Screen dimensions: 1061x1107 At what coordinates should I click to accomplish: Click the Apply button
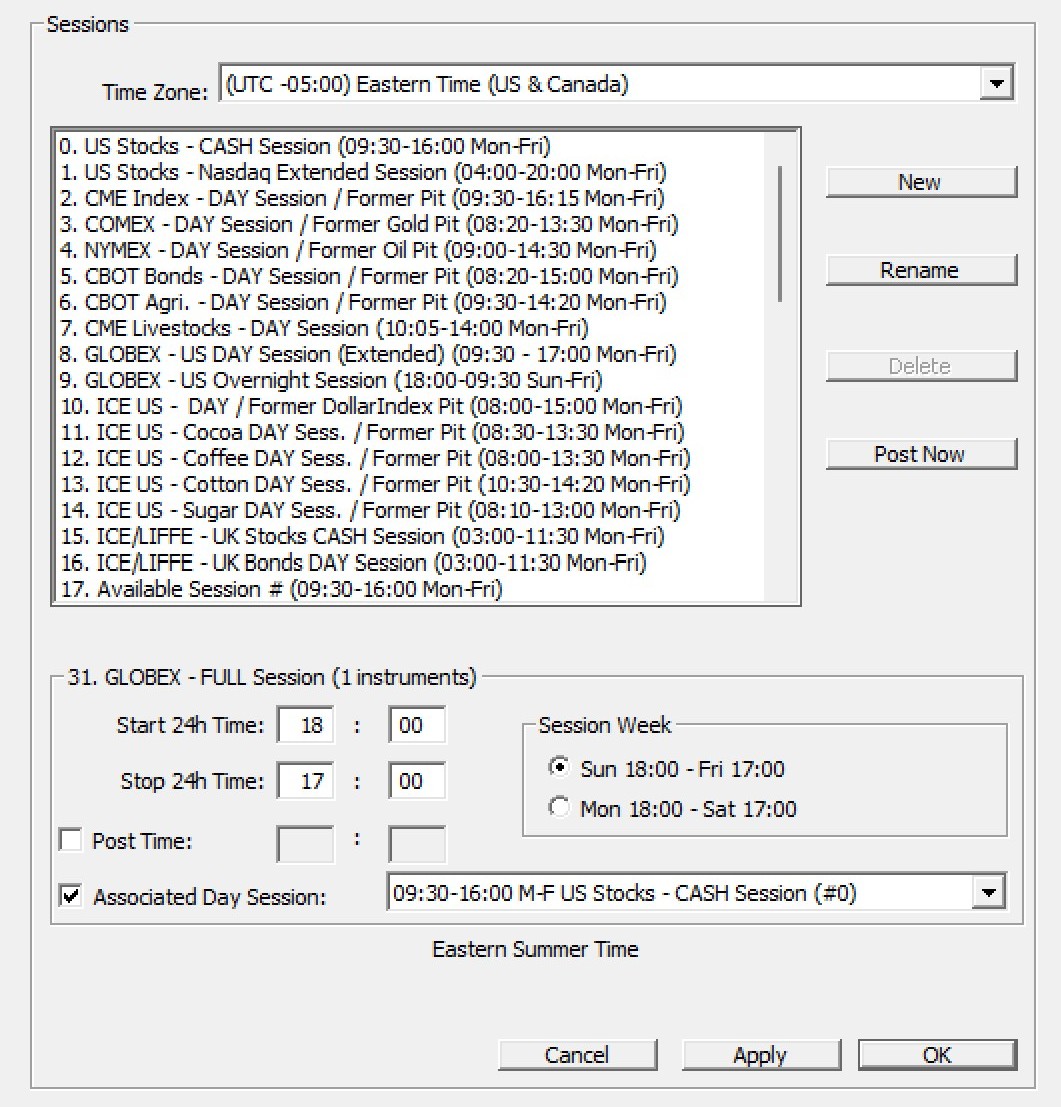coord(761,1055)
